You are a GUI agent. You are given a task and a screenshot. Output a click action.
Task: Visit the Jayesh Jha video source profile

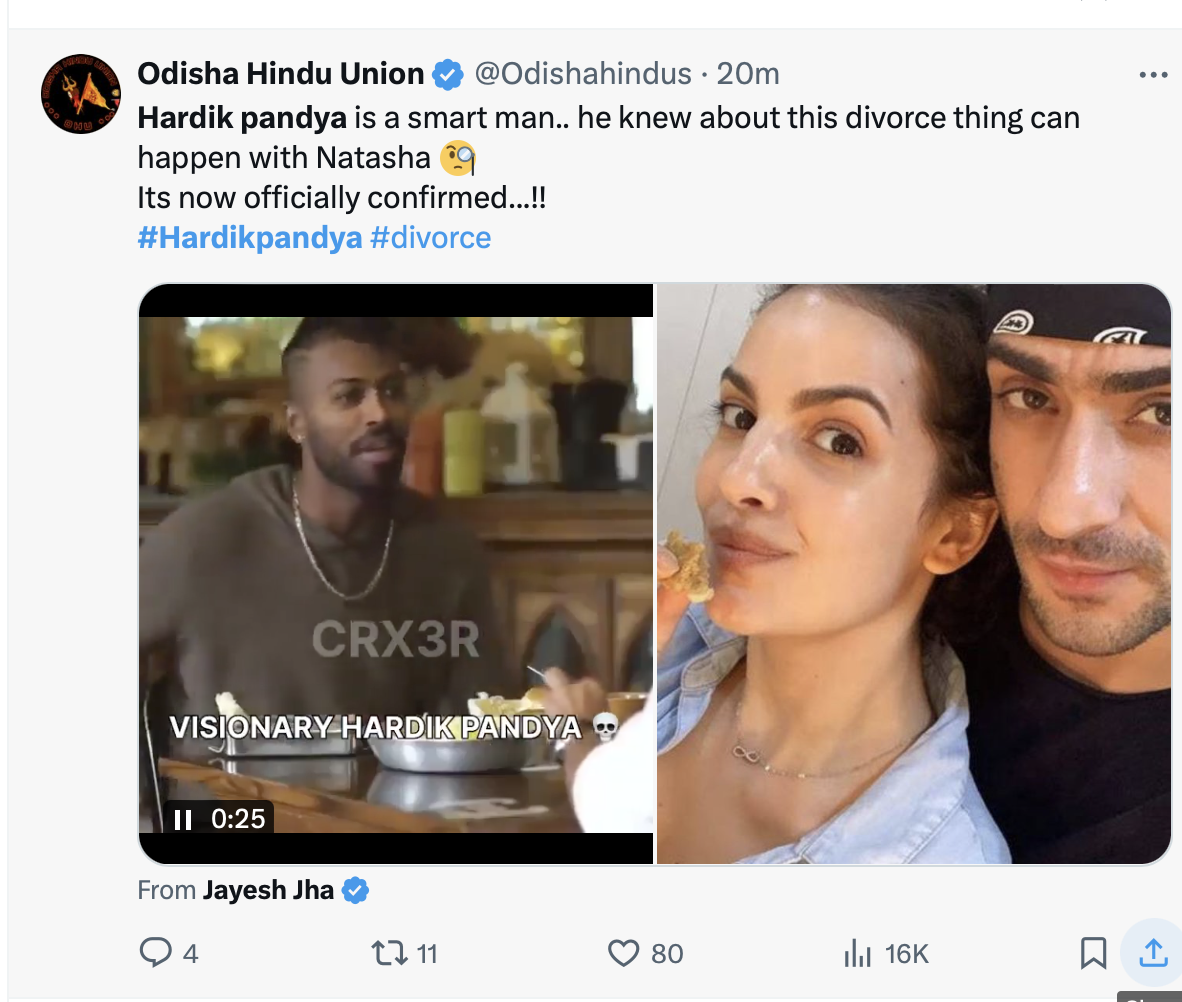pyautogui.click(x=268, y=890)
